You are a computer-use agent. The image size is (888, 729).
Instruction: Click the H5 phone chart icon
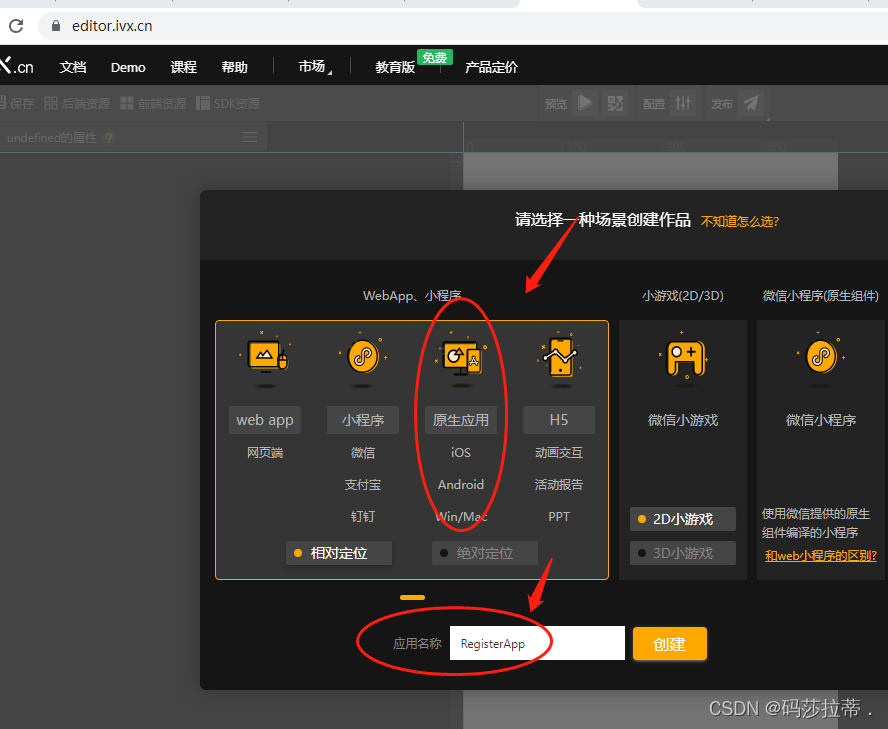point(559,358)
